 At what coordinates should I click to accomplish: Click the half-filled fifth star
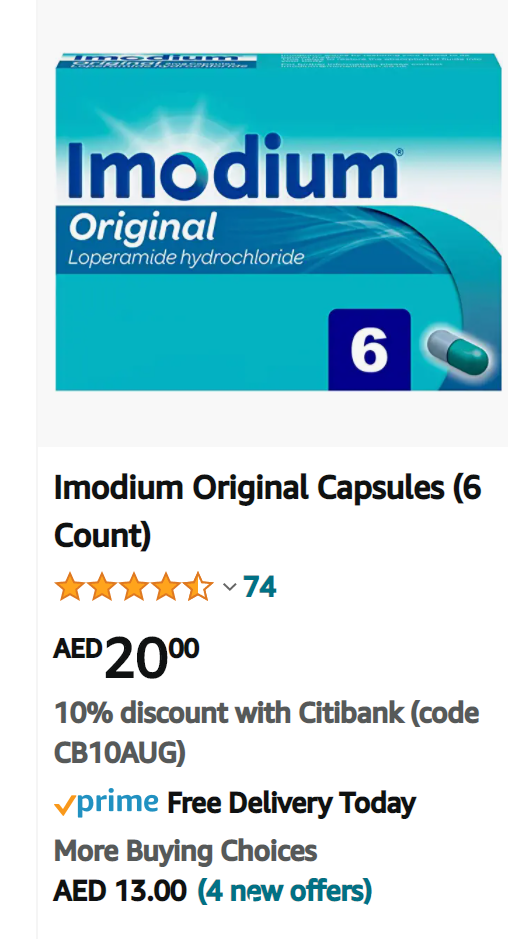198,587
